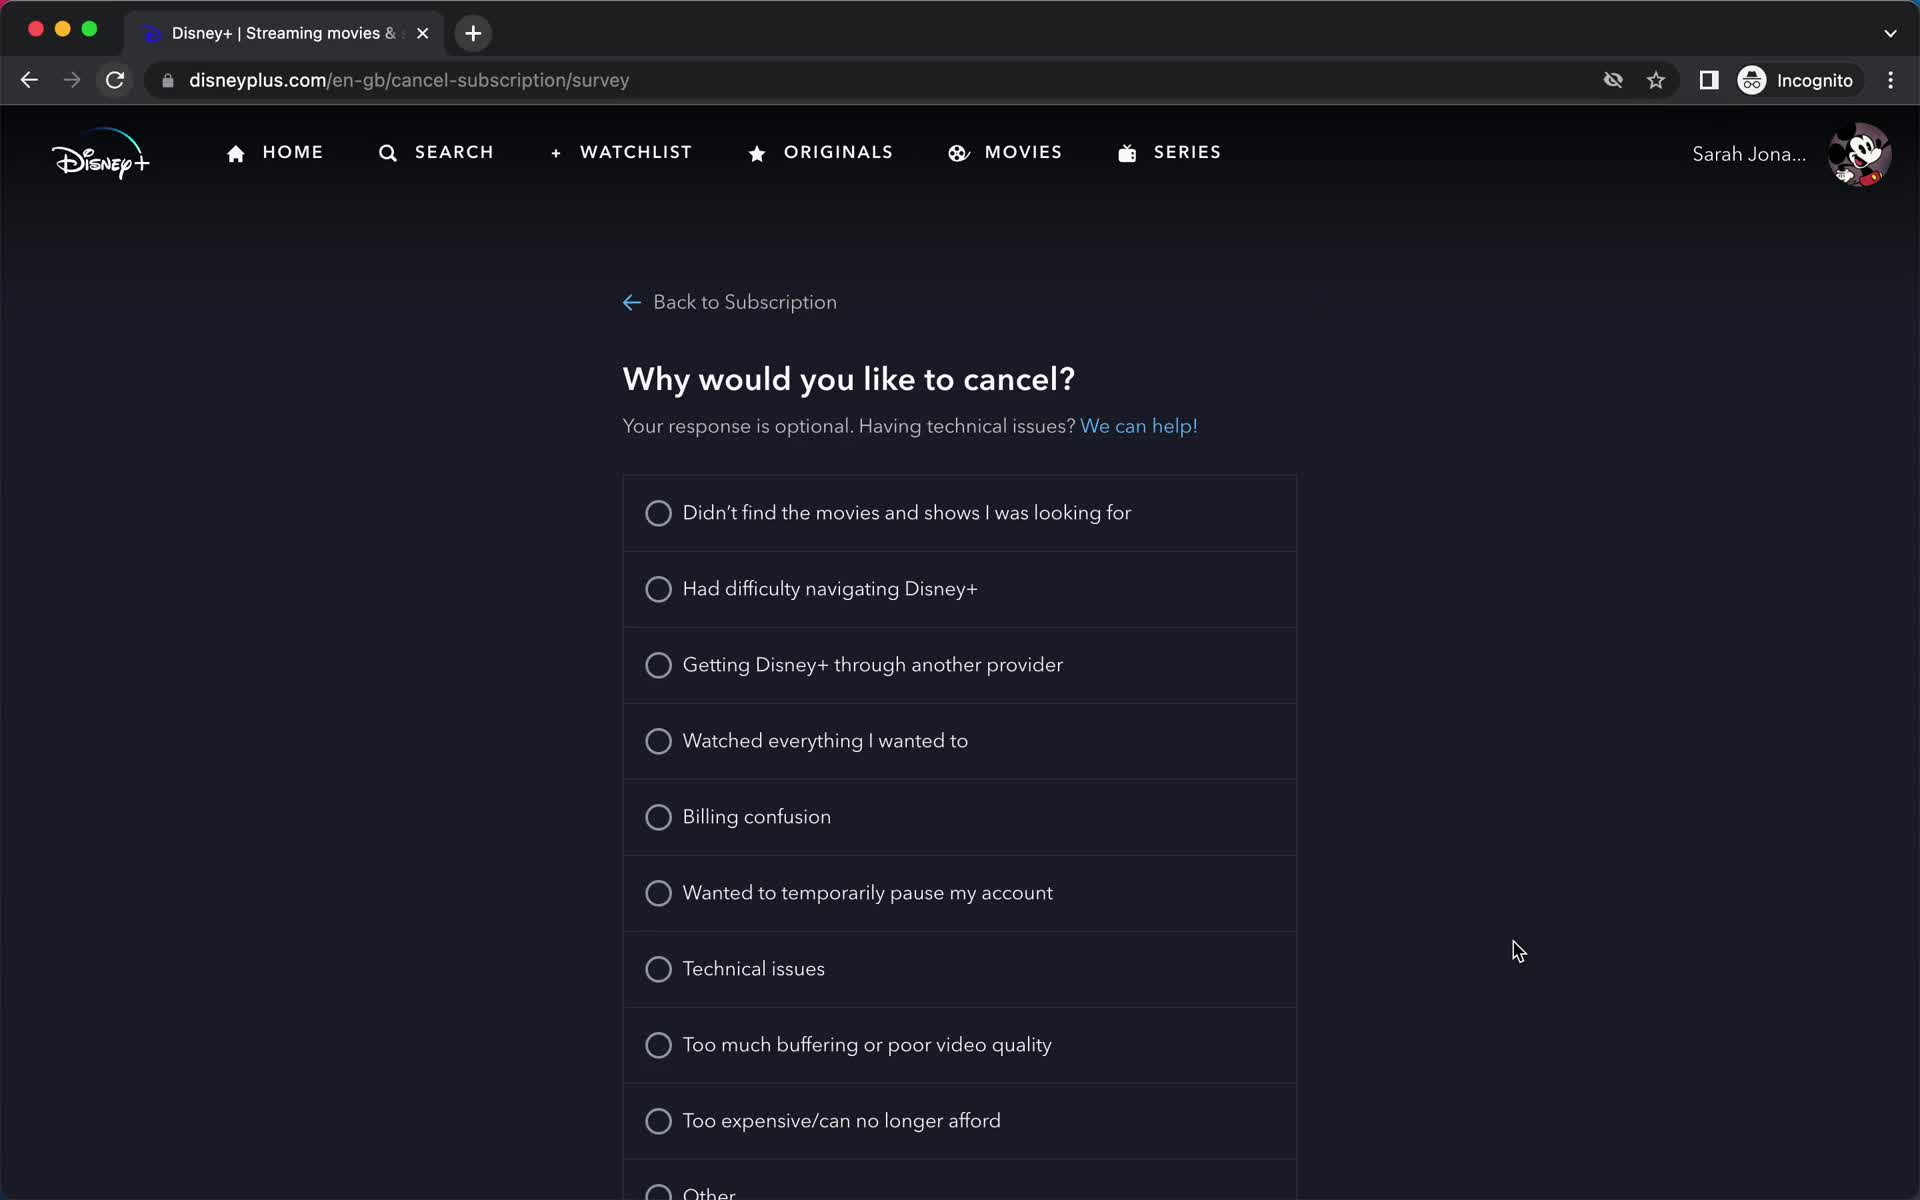Toggle 'Too expensive/can no longer afford' reason
1920x1200 pixels.
[659, 1120]
